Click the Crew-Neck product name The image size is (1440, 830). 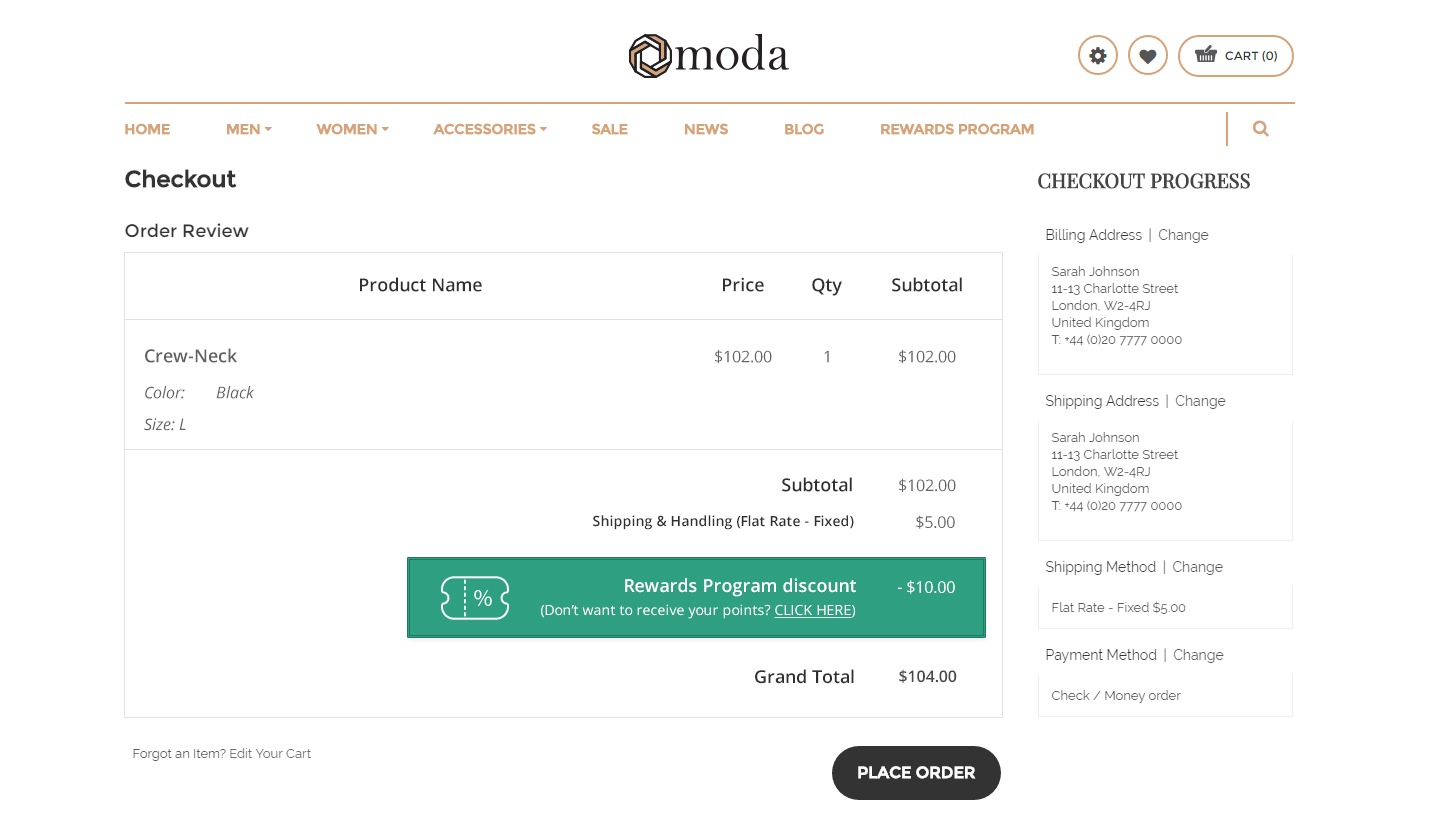click(x=190, y=356)
